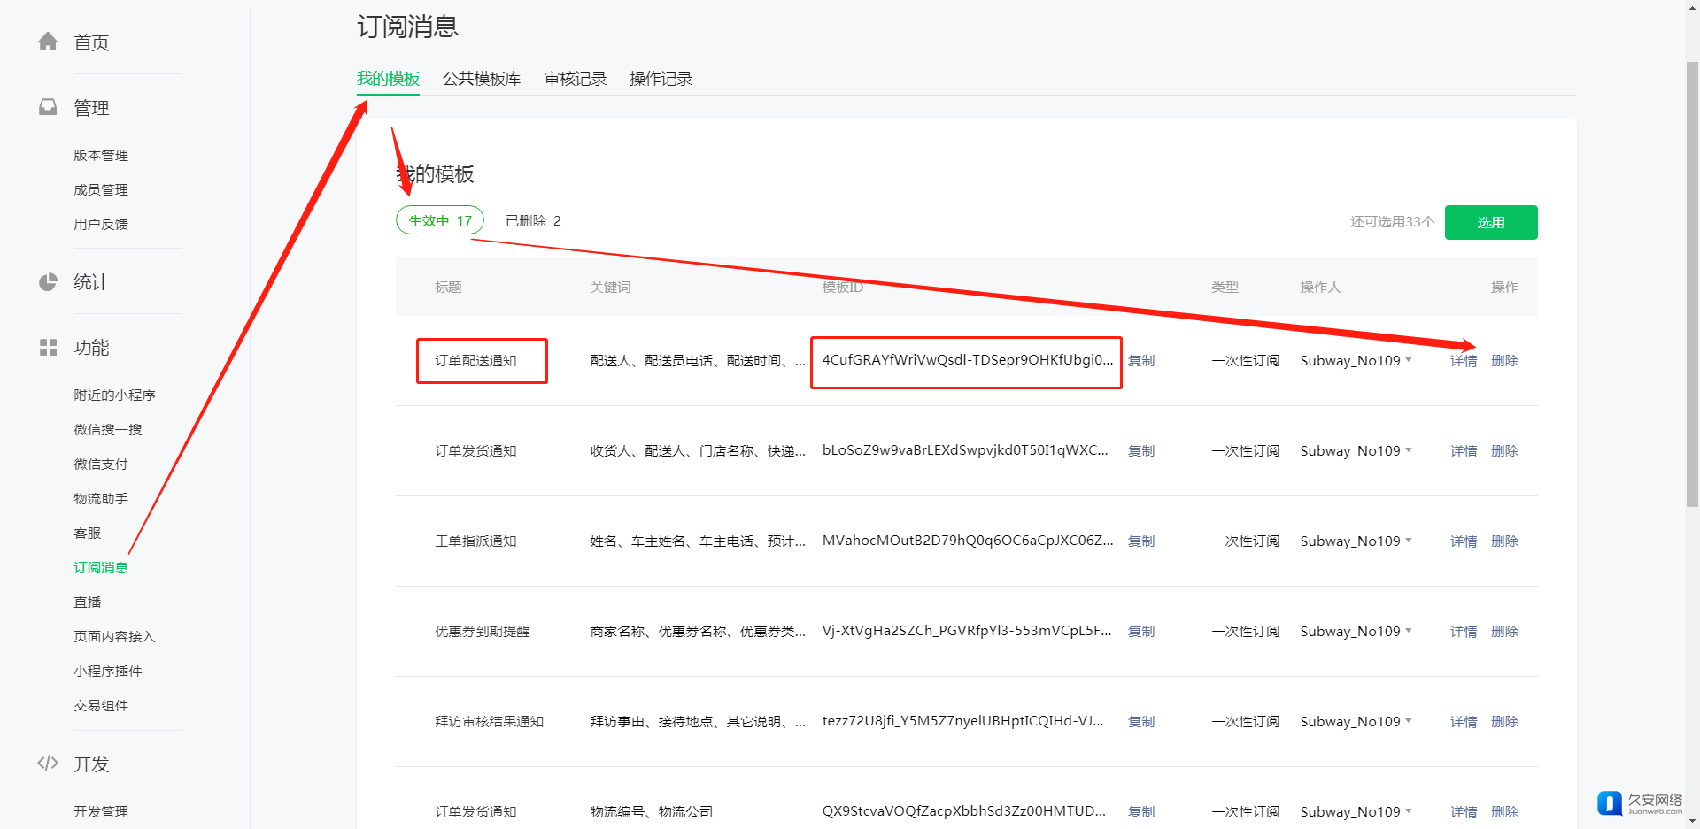Image resolution: width=1700 pixels, height=829 pixels.
Task: Open the 审核记录 tab
Action: pos(575,79)
